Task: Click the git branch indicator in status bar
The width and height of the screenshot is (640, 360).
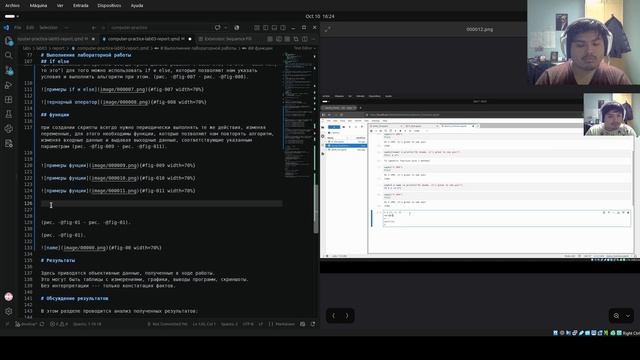Action: tap(25, 324)
